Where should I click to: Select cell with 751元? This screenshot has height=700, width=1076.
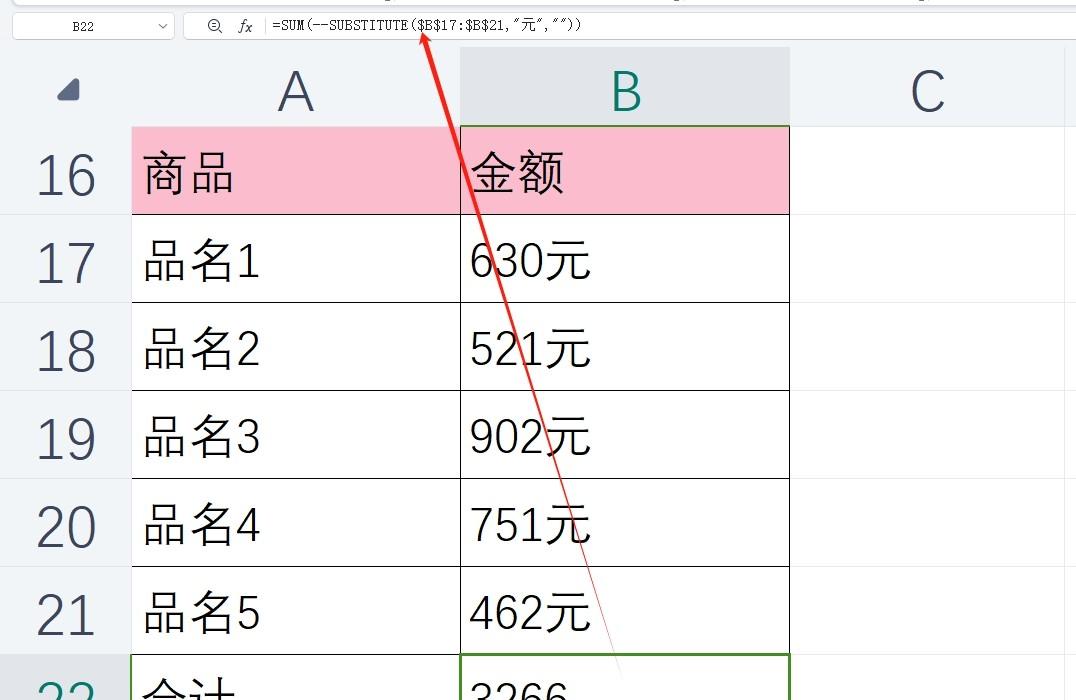point(625,522)
